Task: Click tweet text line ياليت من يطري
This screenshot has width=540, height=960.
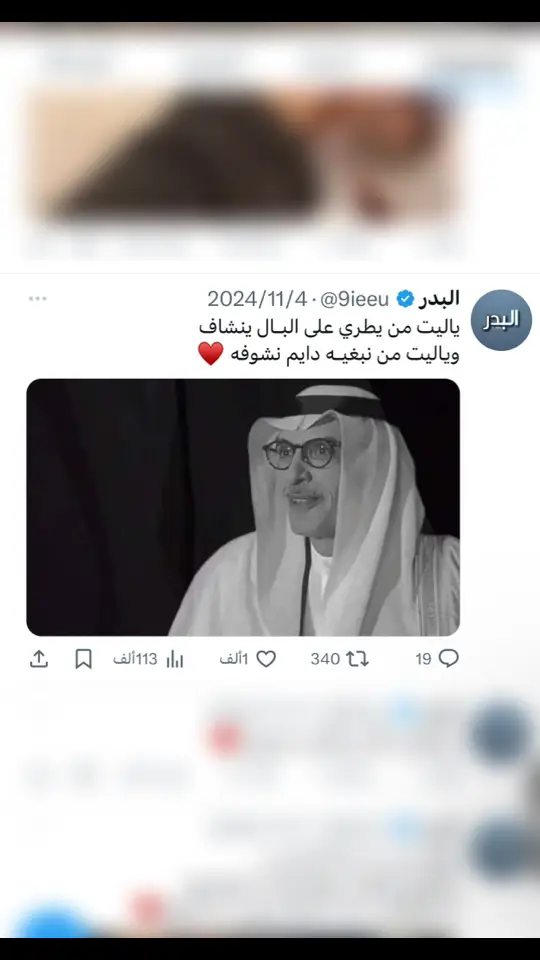Action: 329,328
